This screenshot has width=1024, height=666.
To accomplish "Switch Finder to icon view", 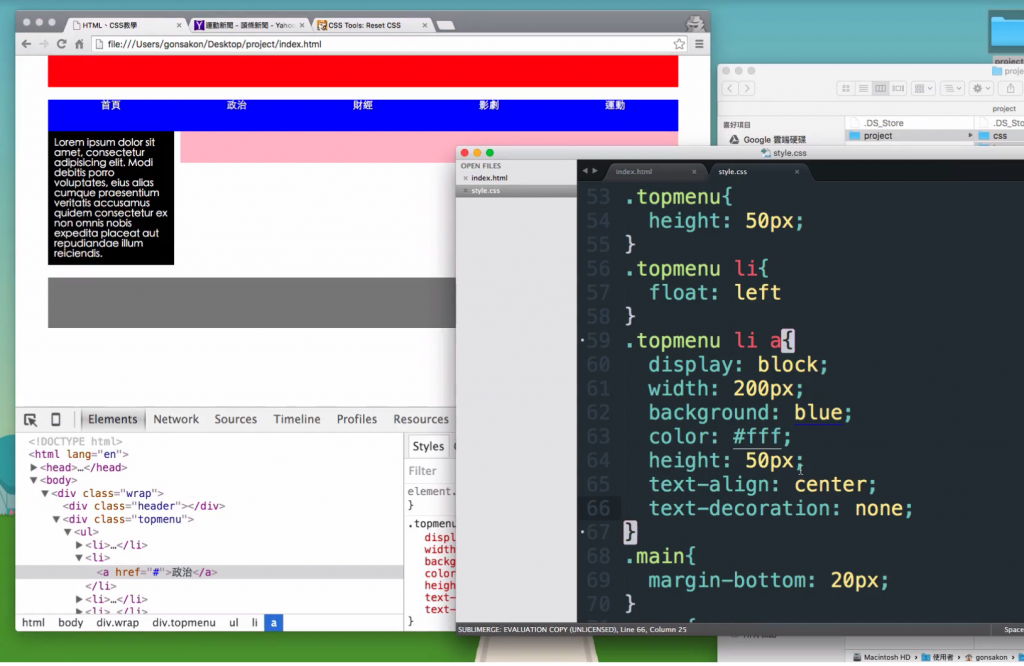I will [846, 88].
